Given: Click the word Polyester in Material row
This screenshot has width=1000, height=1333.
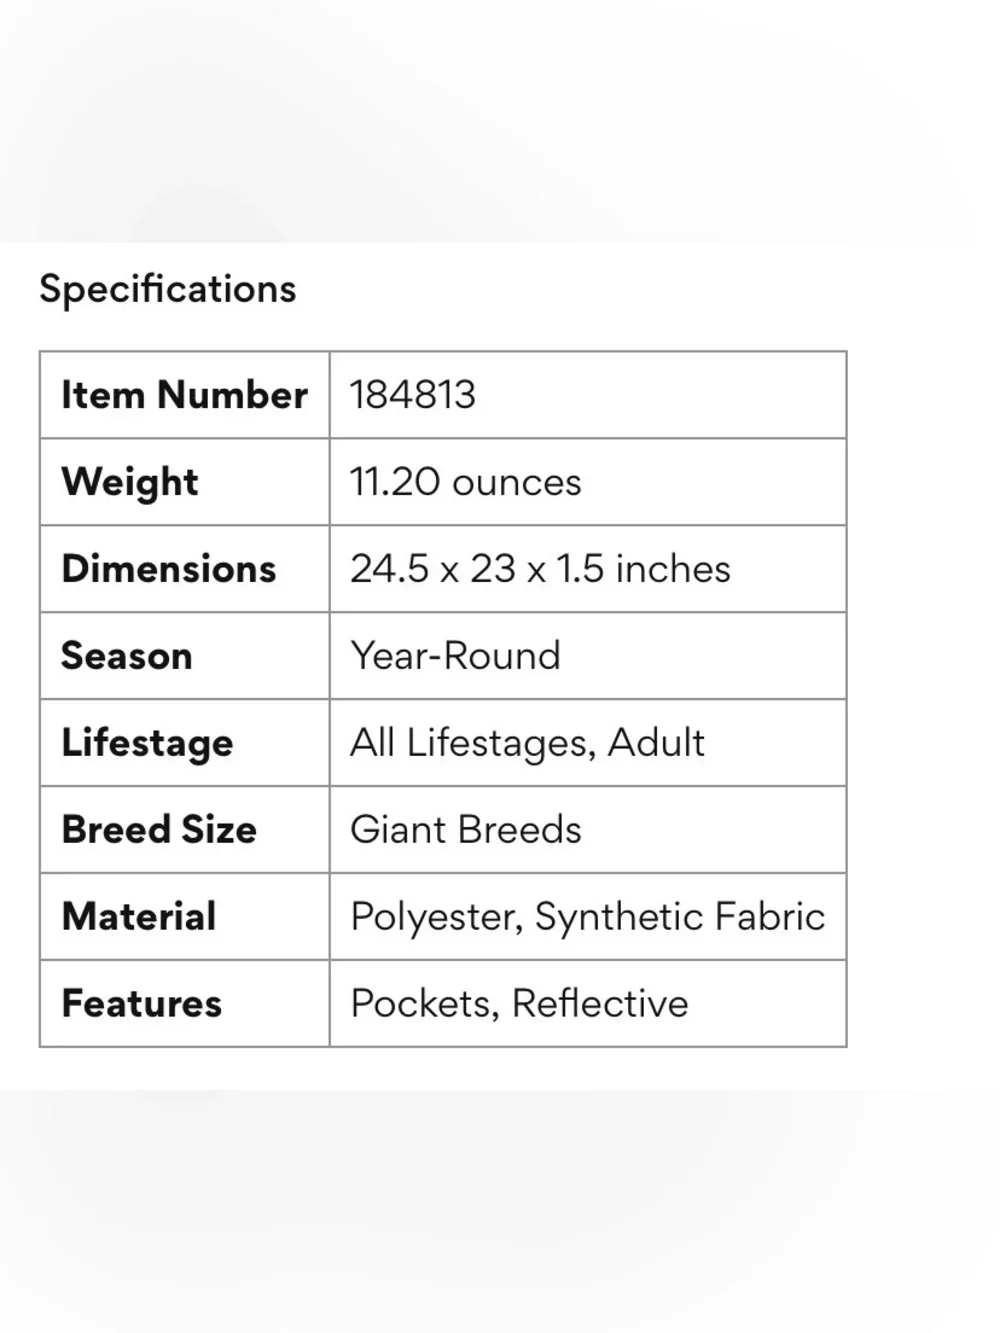Looking at the screenshot, I should pyautogui.click(x=436, y=917).
